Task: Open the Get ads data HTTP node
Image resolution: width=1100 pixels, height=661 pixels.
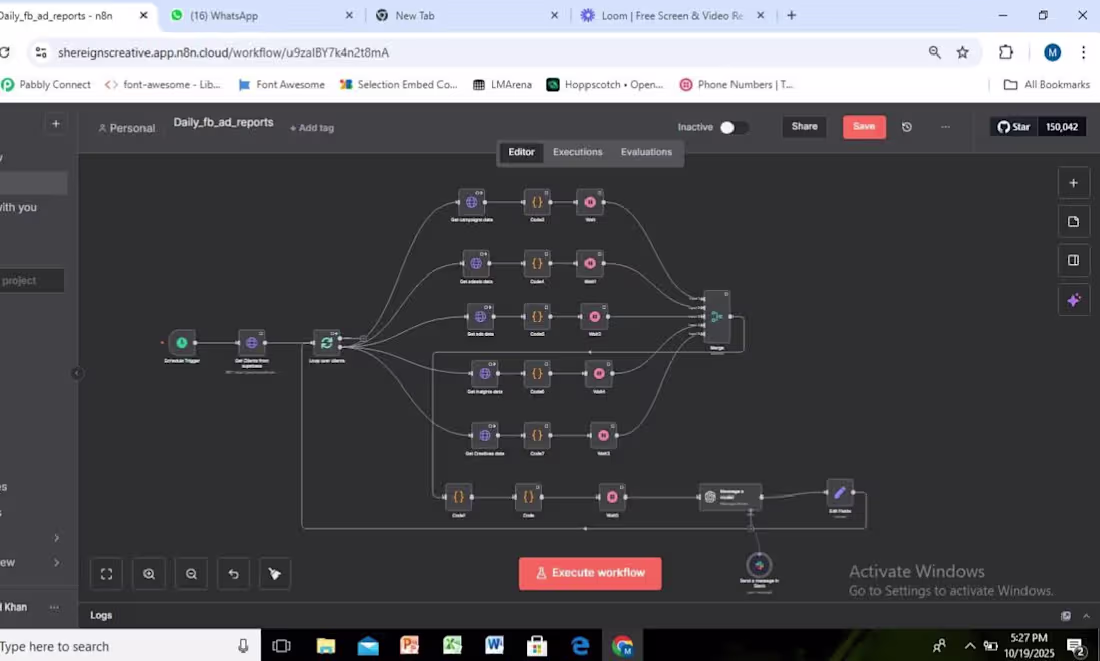Action: [480, 316]
